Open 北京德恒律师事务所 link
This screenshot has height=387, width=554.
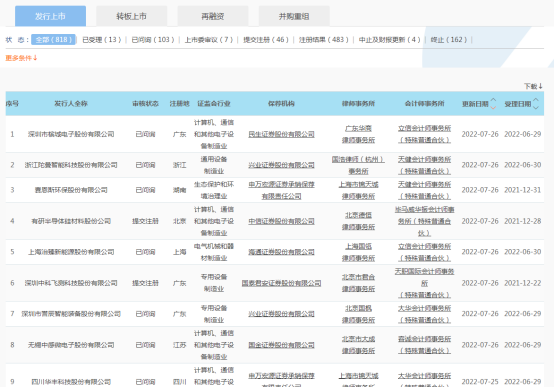(358, 221)
